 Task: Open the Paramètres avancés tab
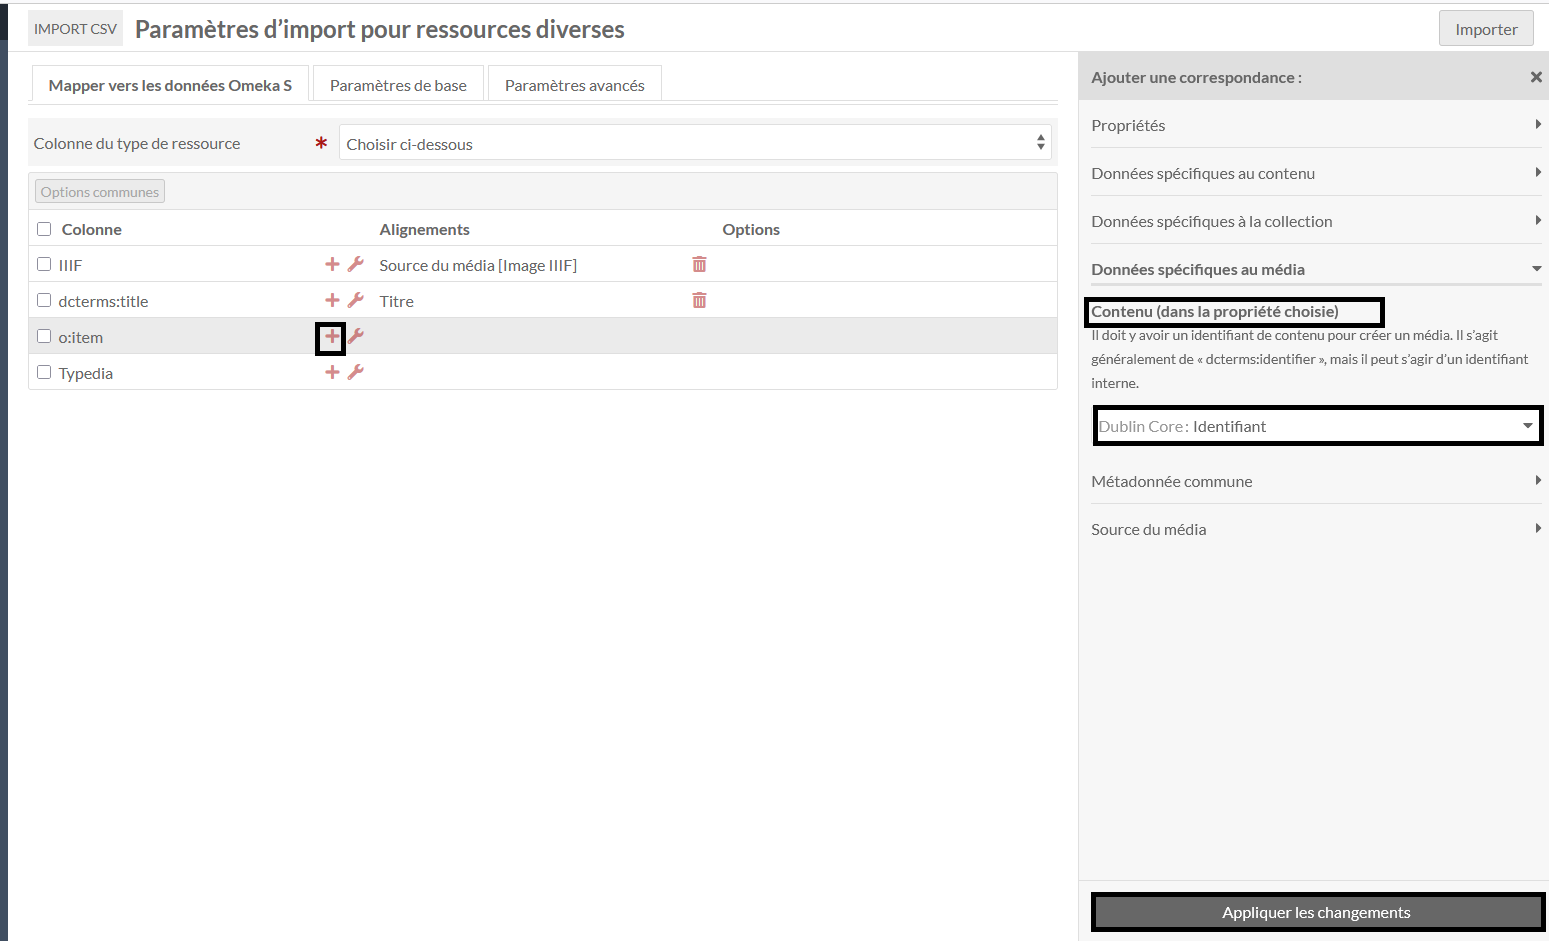point(574,85)
